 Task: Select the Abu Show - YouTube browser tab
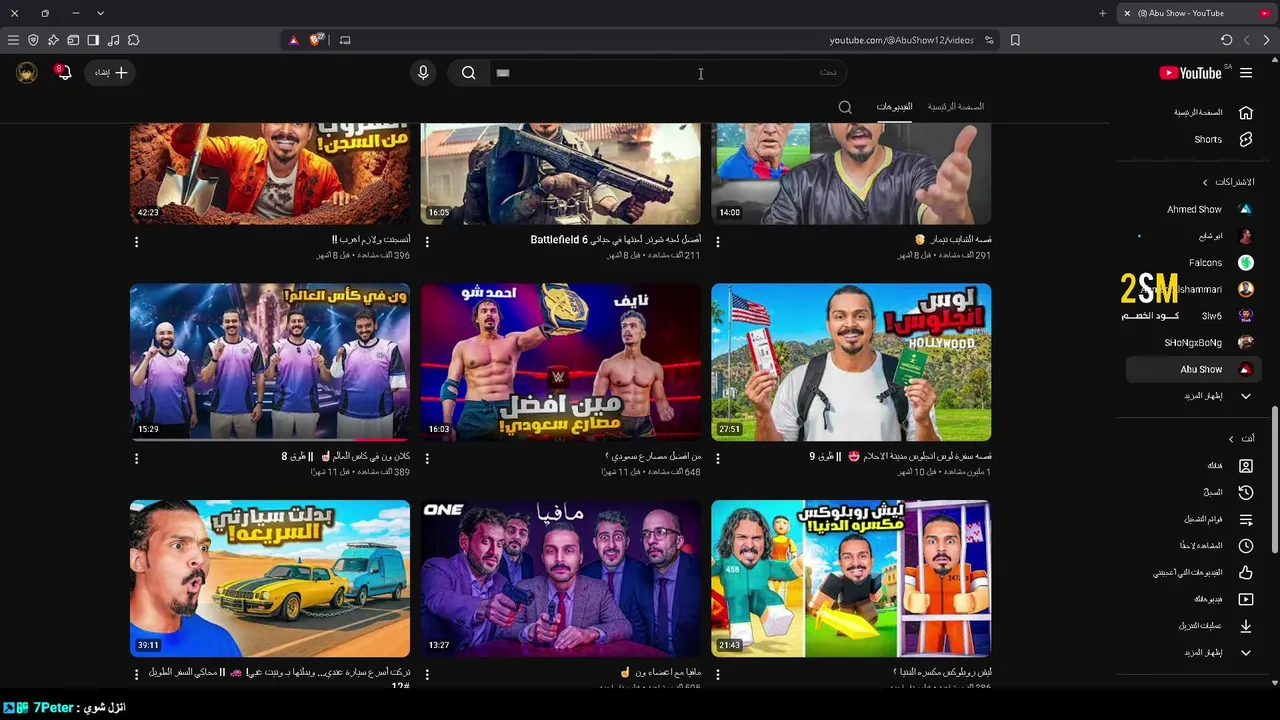pyautogui.click(x=1195, y=13)
